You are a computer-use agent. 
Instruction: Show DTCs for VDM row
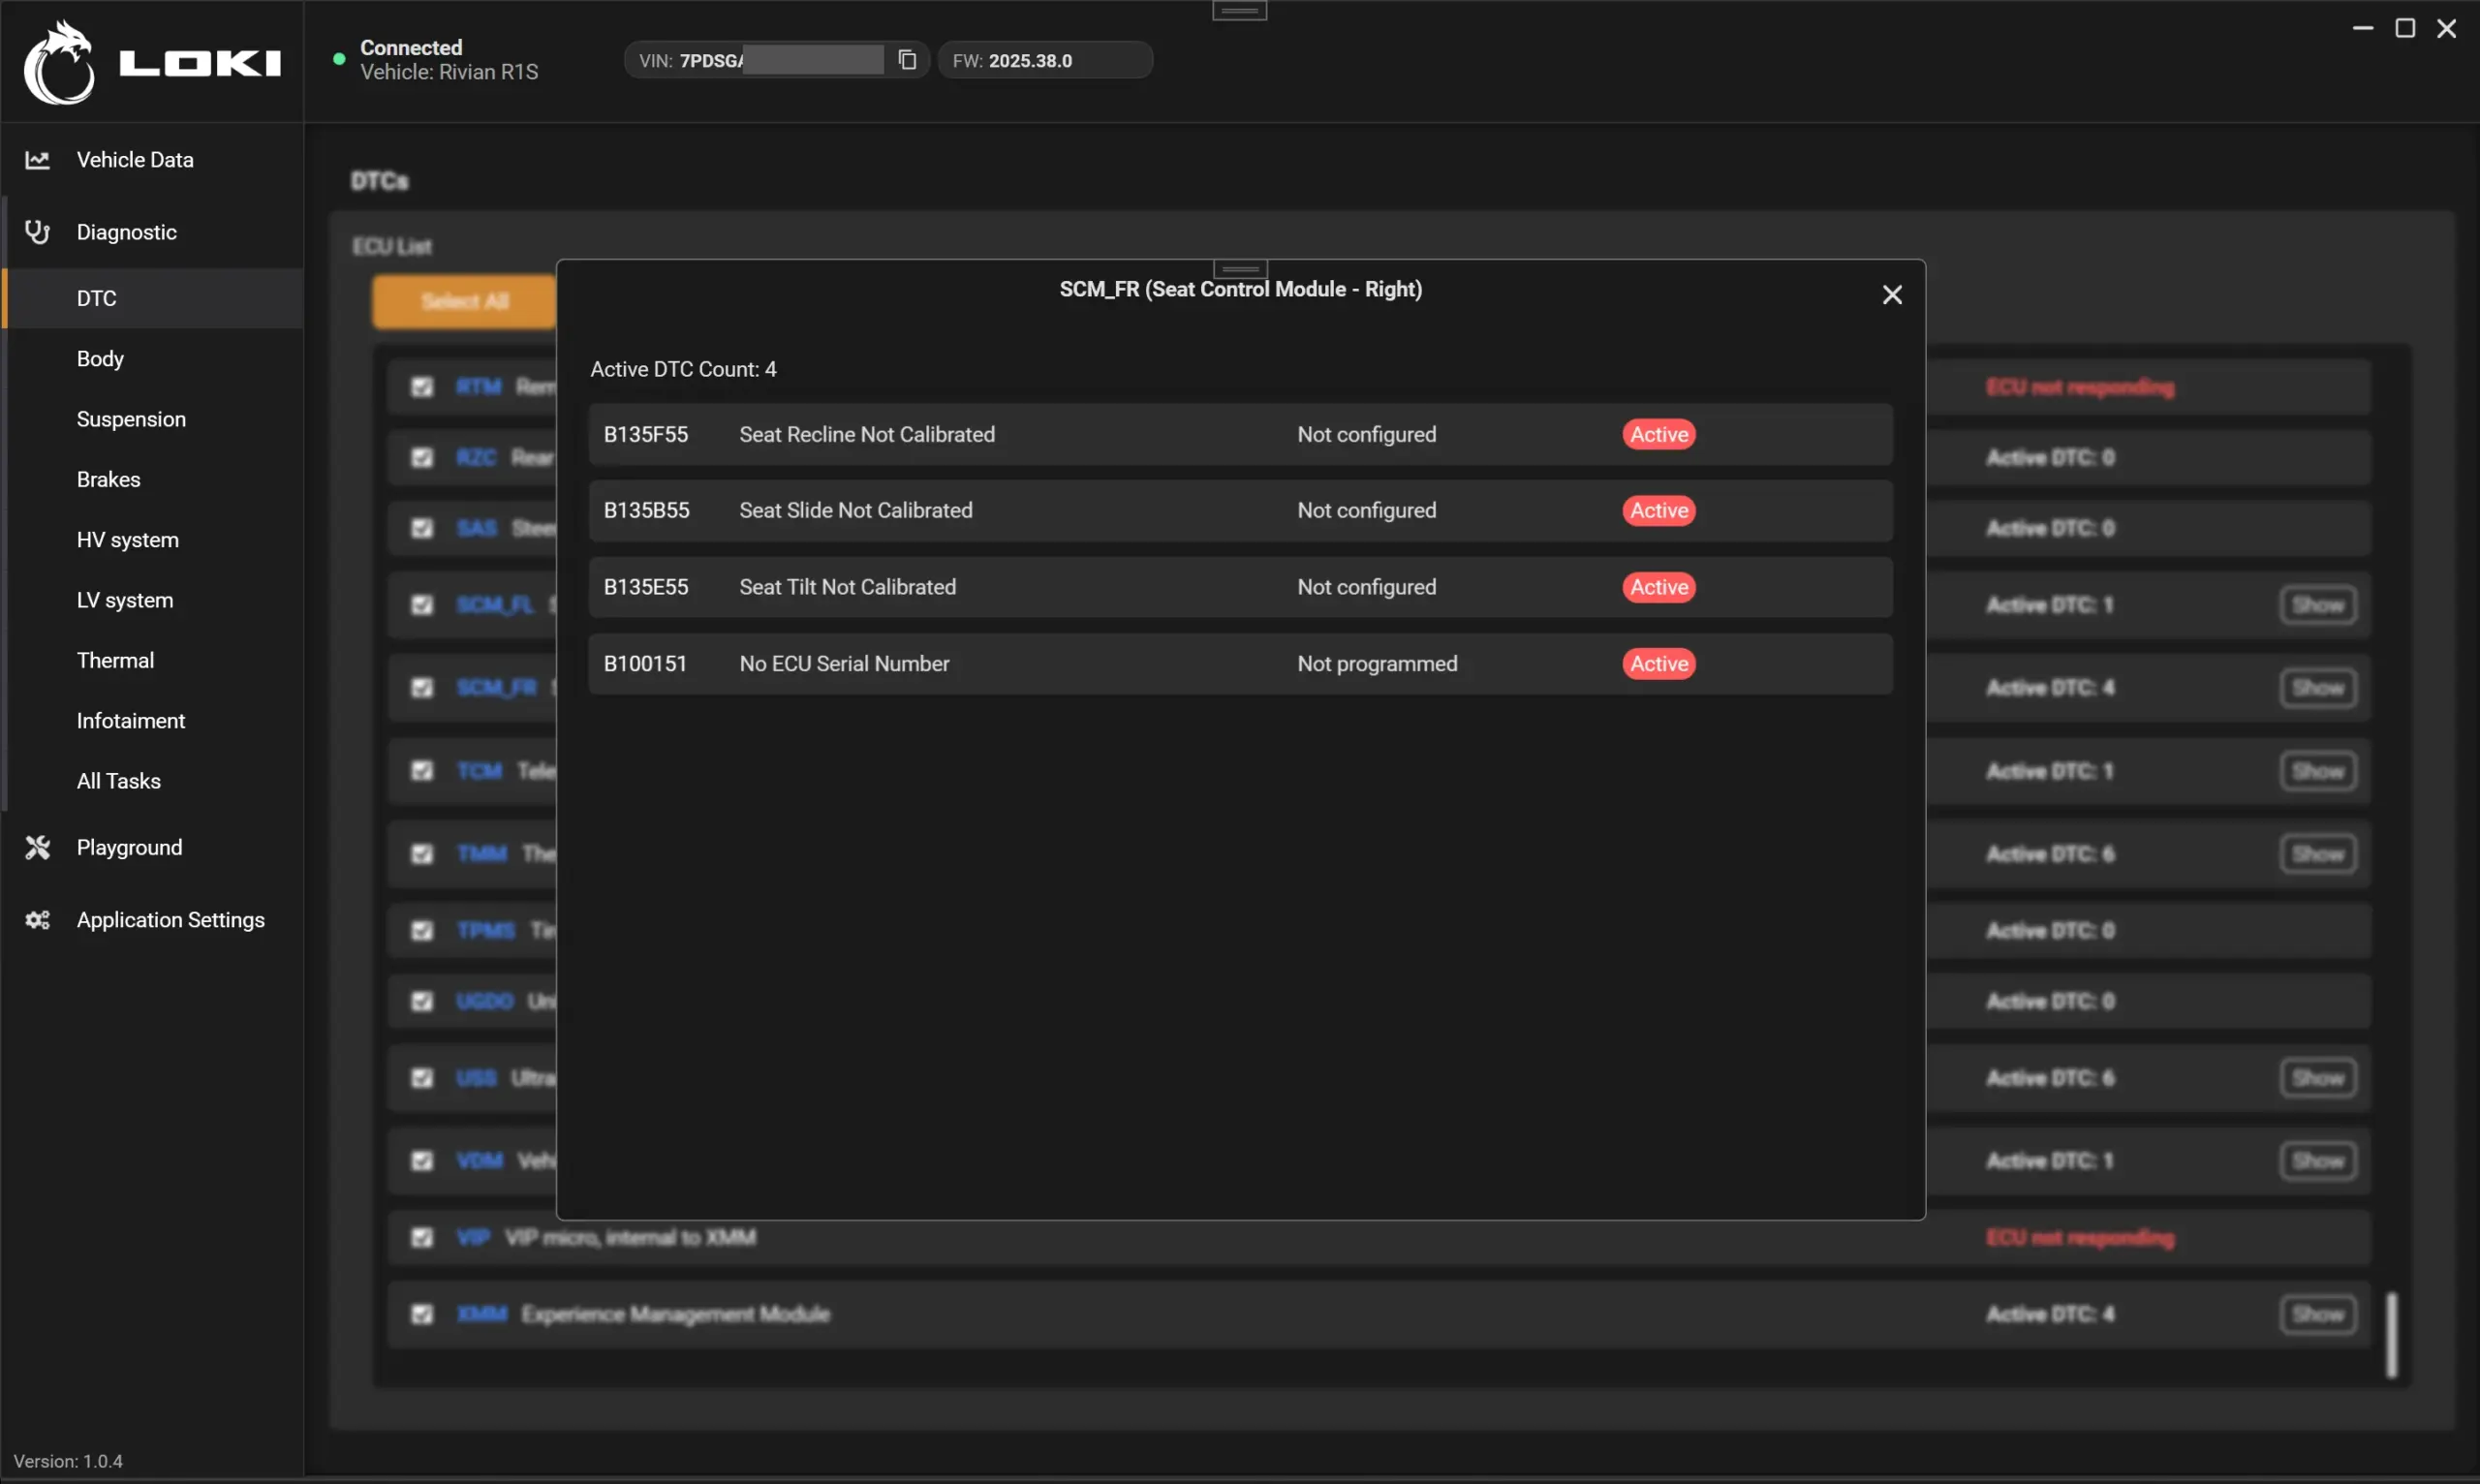pos(2318,1161)
